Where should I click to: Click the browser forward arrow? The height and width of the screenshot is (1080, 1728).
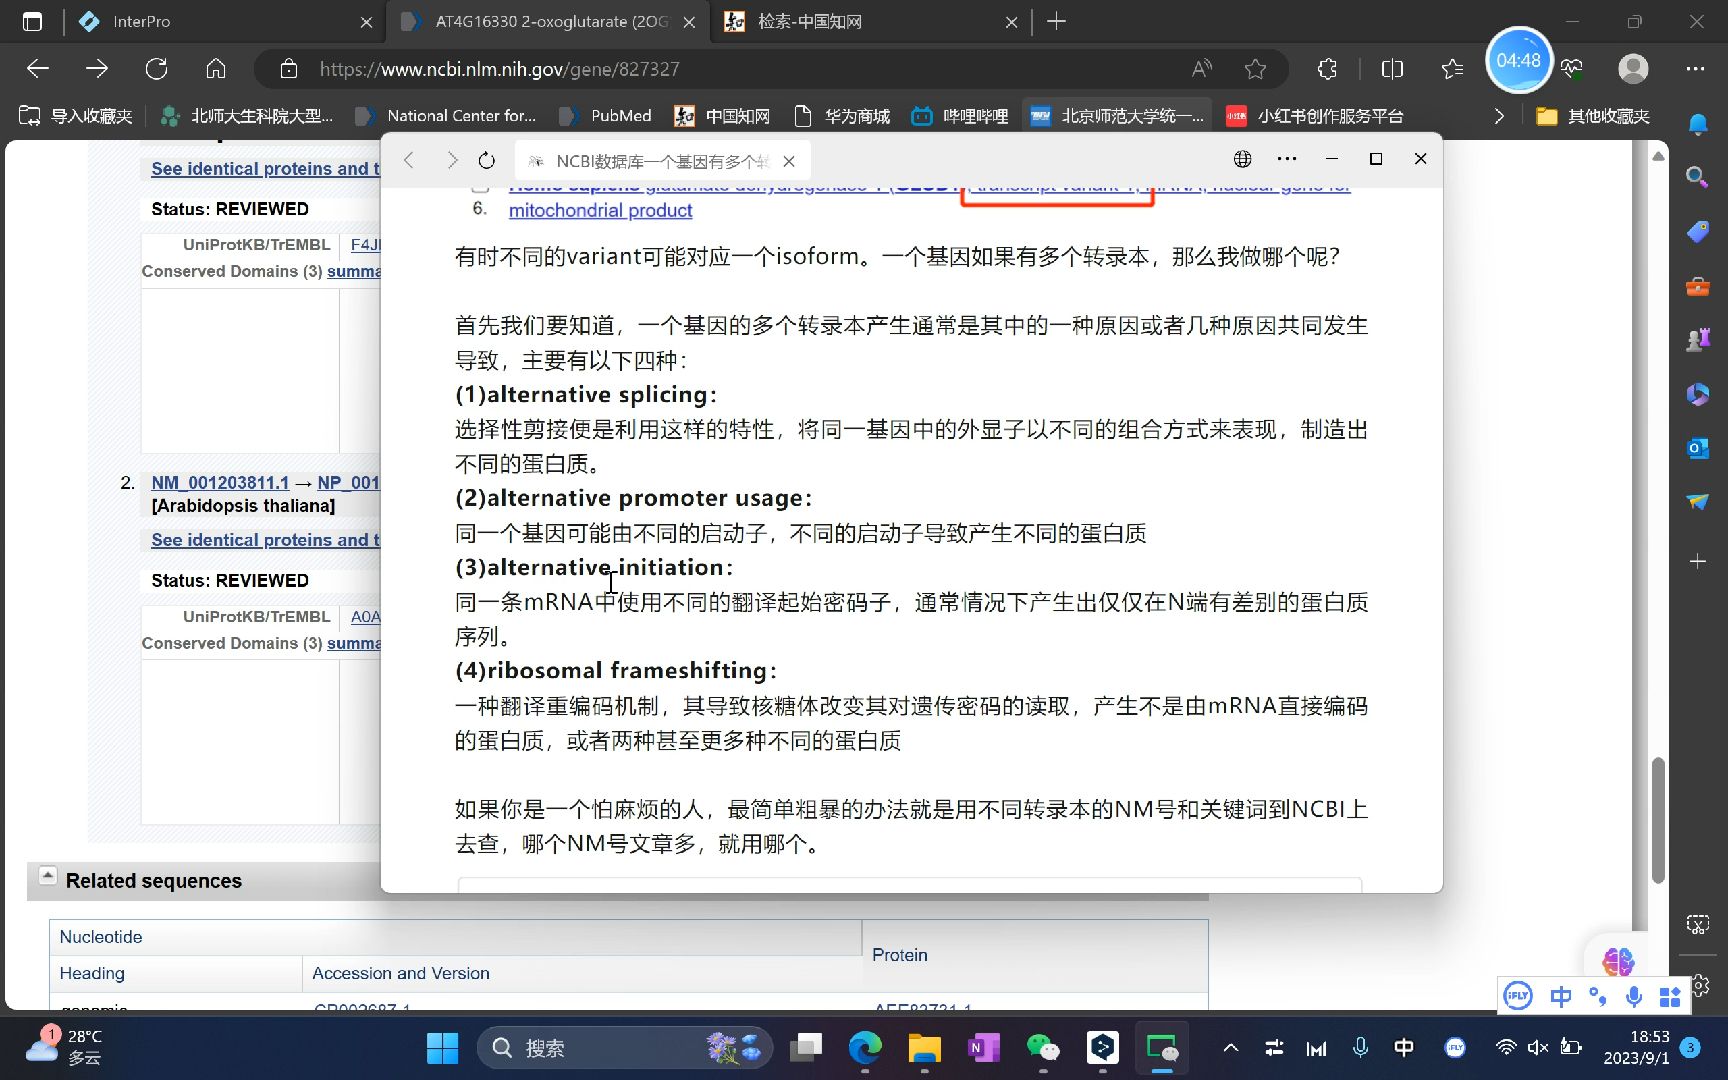(97, 69)
